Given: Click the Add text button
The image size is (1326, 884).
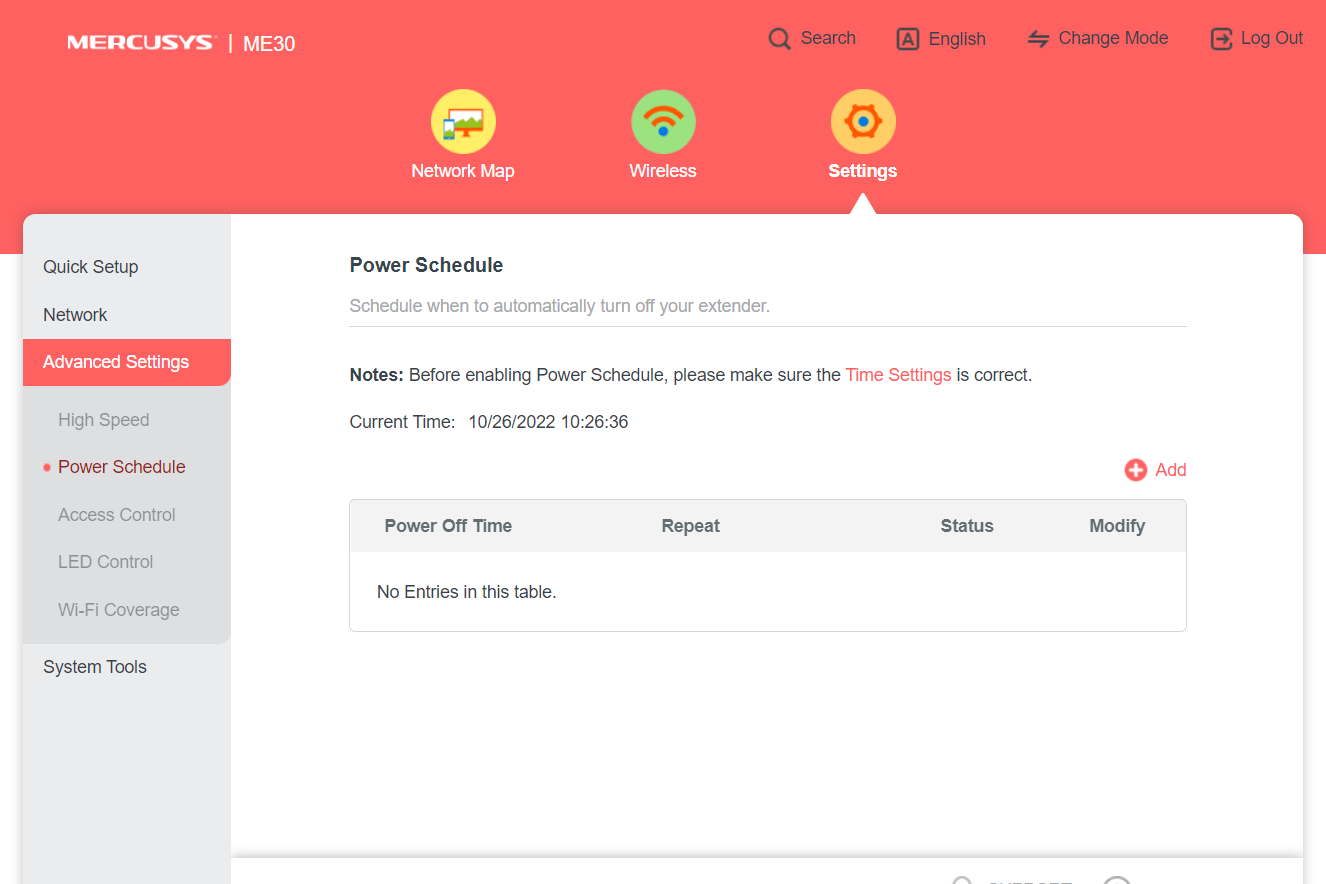Looking at the screenshot, I should point(1171,470).
